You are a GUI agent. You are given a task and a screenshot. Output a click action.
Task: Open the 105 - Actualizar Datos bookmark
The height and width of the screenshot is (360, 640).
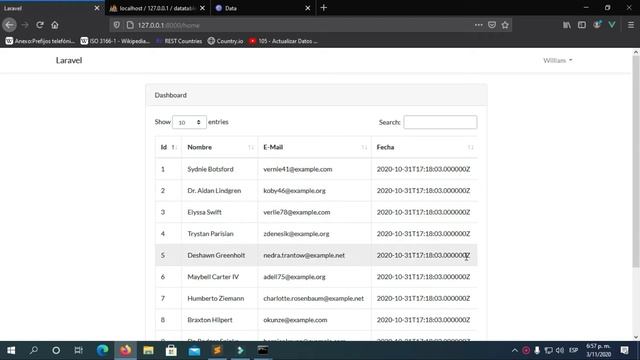[x=283, y=41]
